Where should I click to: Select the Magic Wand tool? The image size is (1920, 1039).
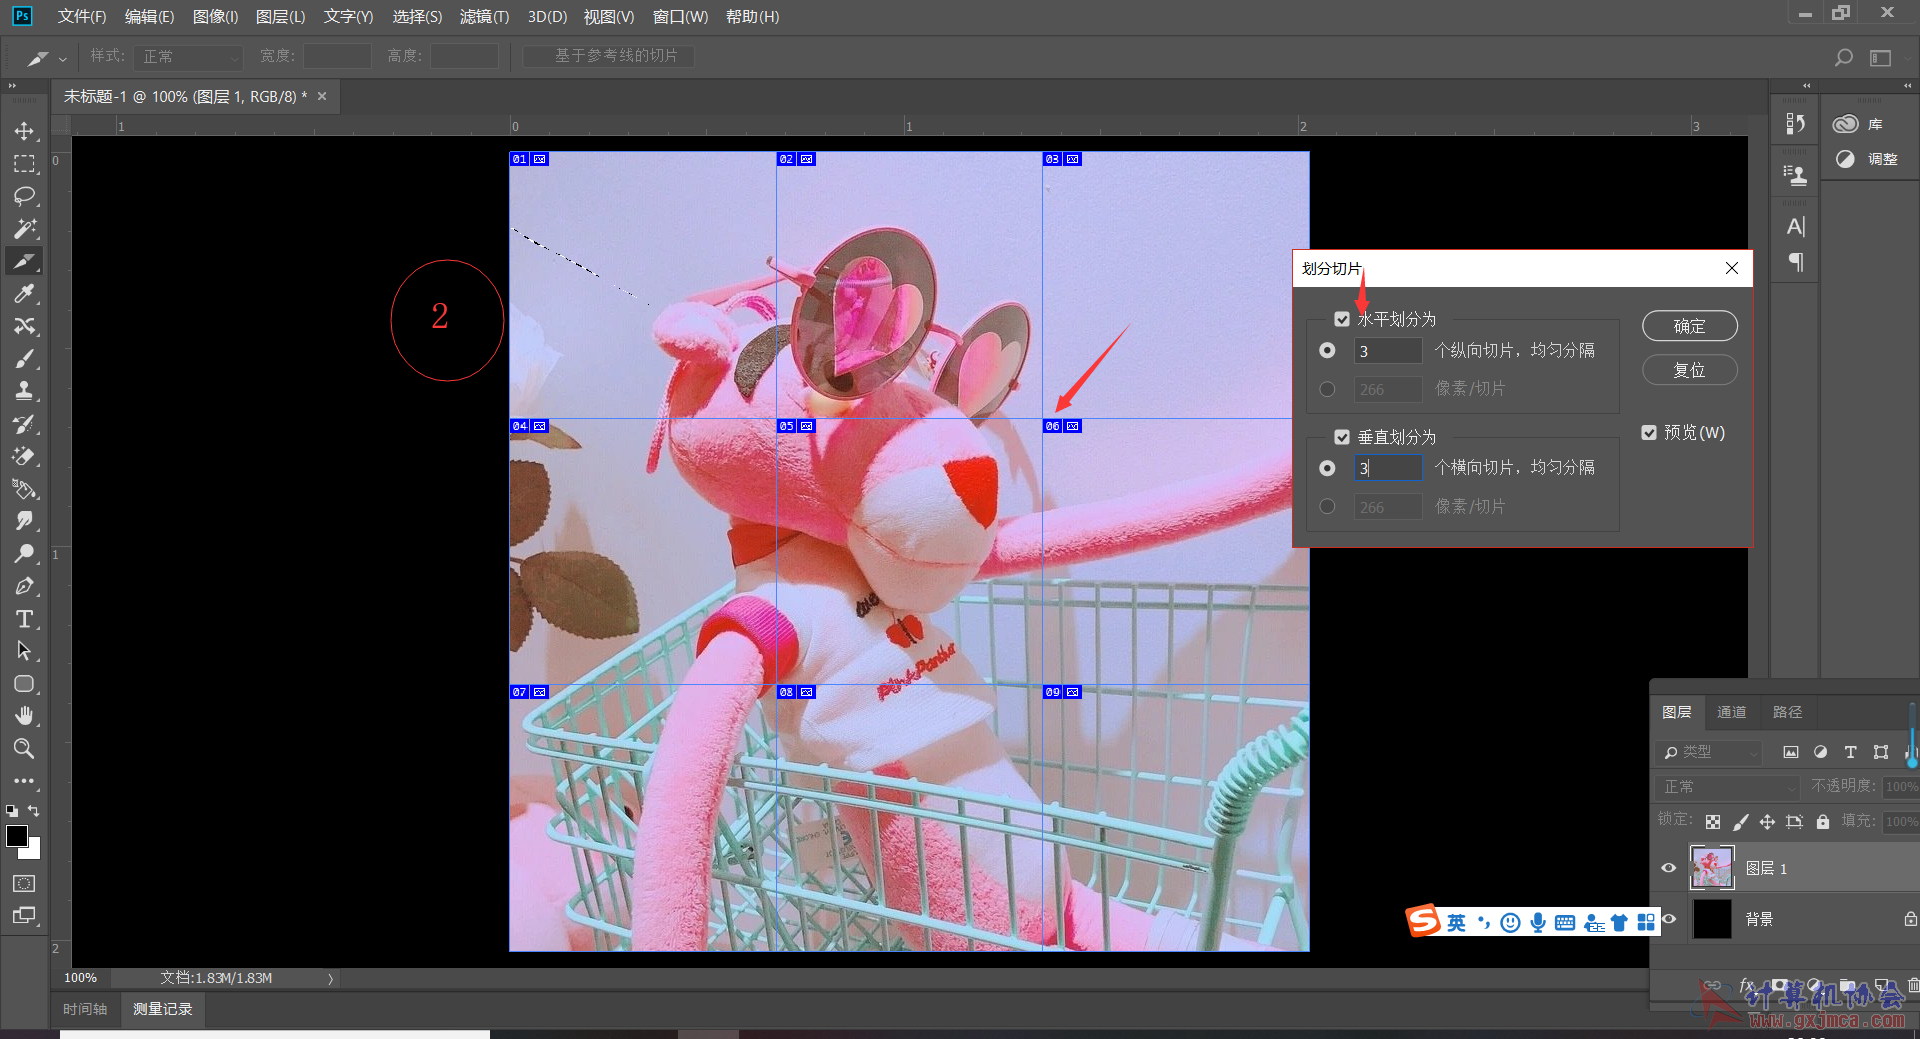click(x=24, y=229)
